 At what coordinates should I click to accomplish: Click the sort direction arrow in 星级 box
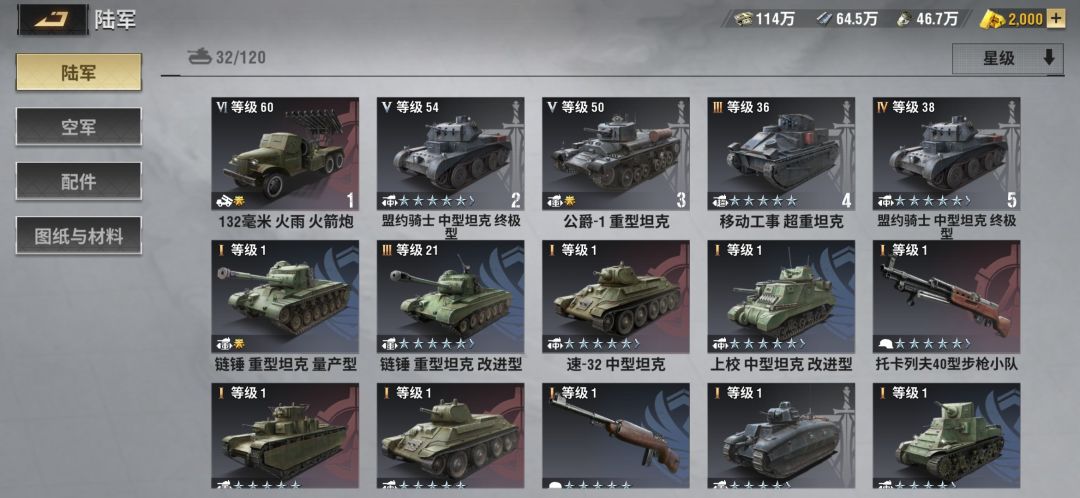1048,58
